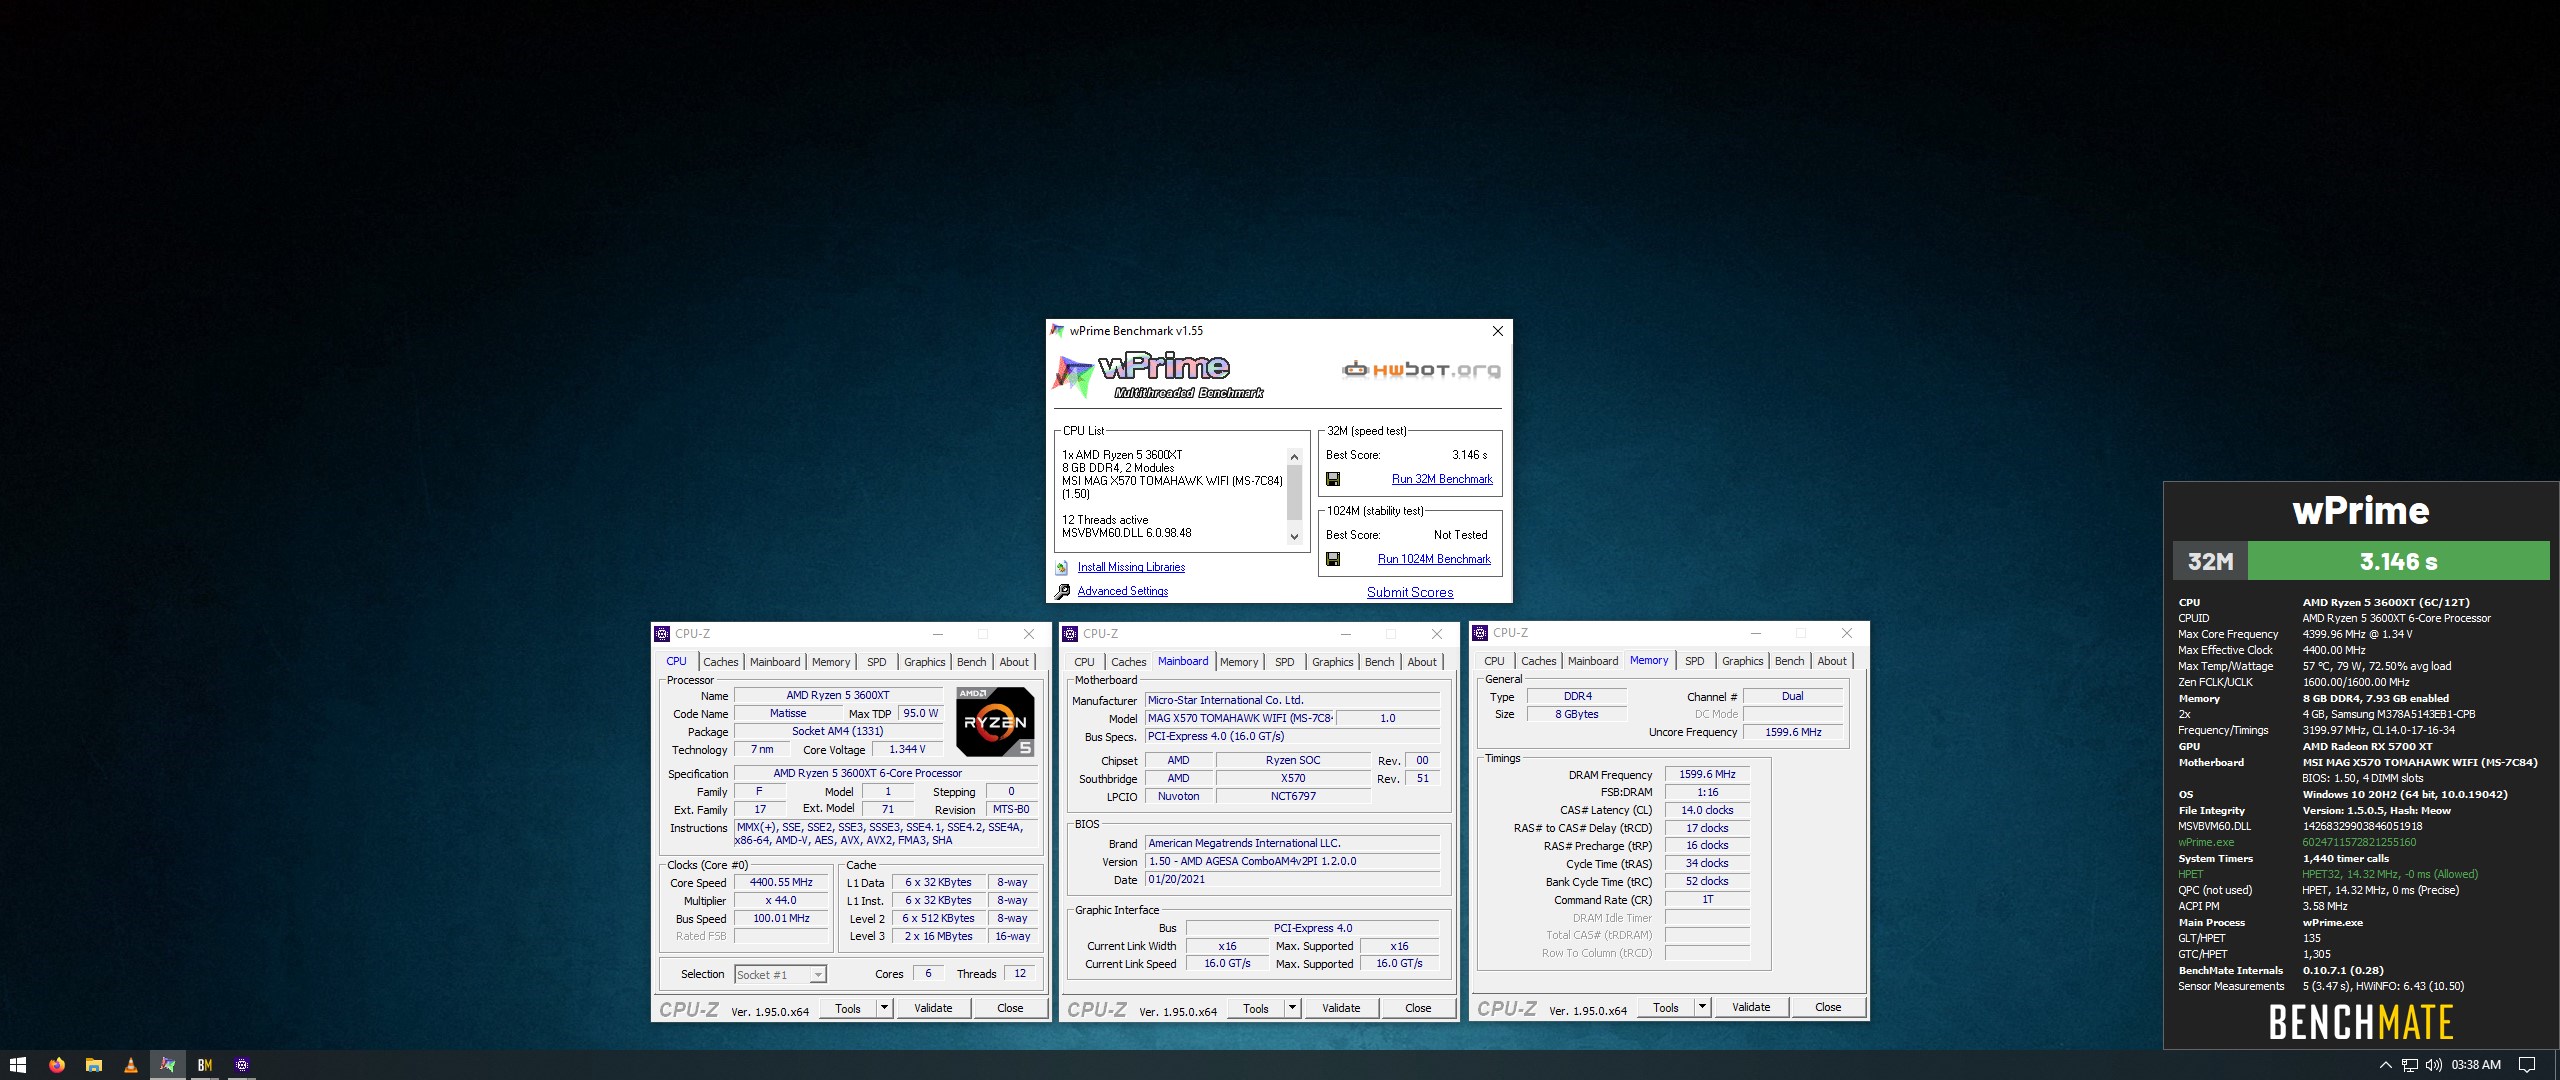Screen dimensions: 2560x1080
Task: Click the title bar icon of CPU-Z CPU window
Action: 662,634
